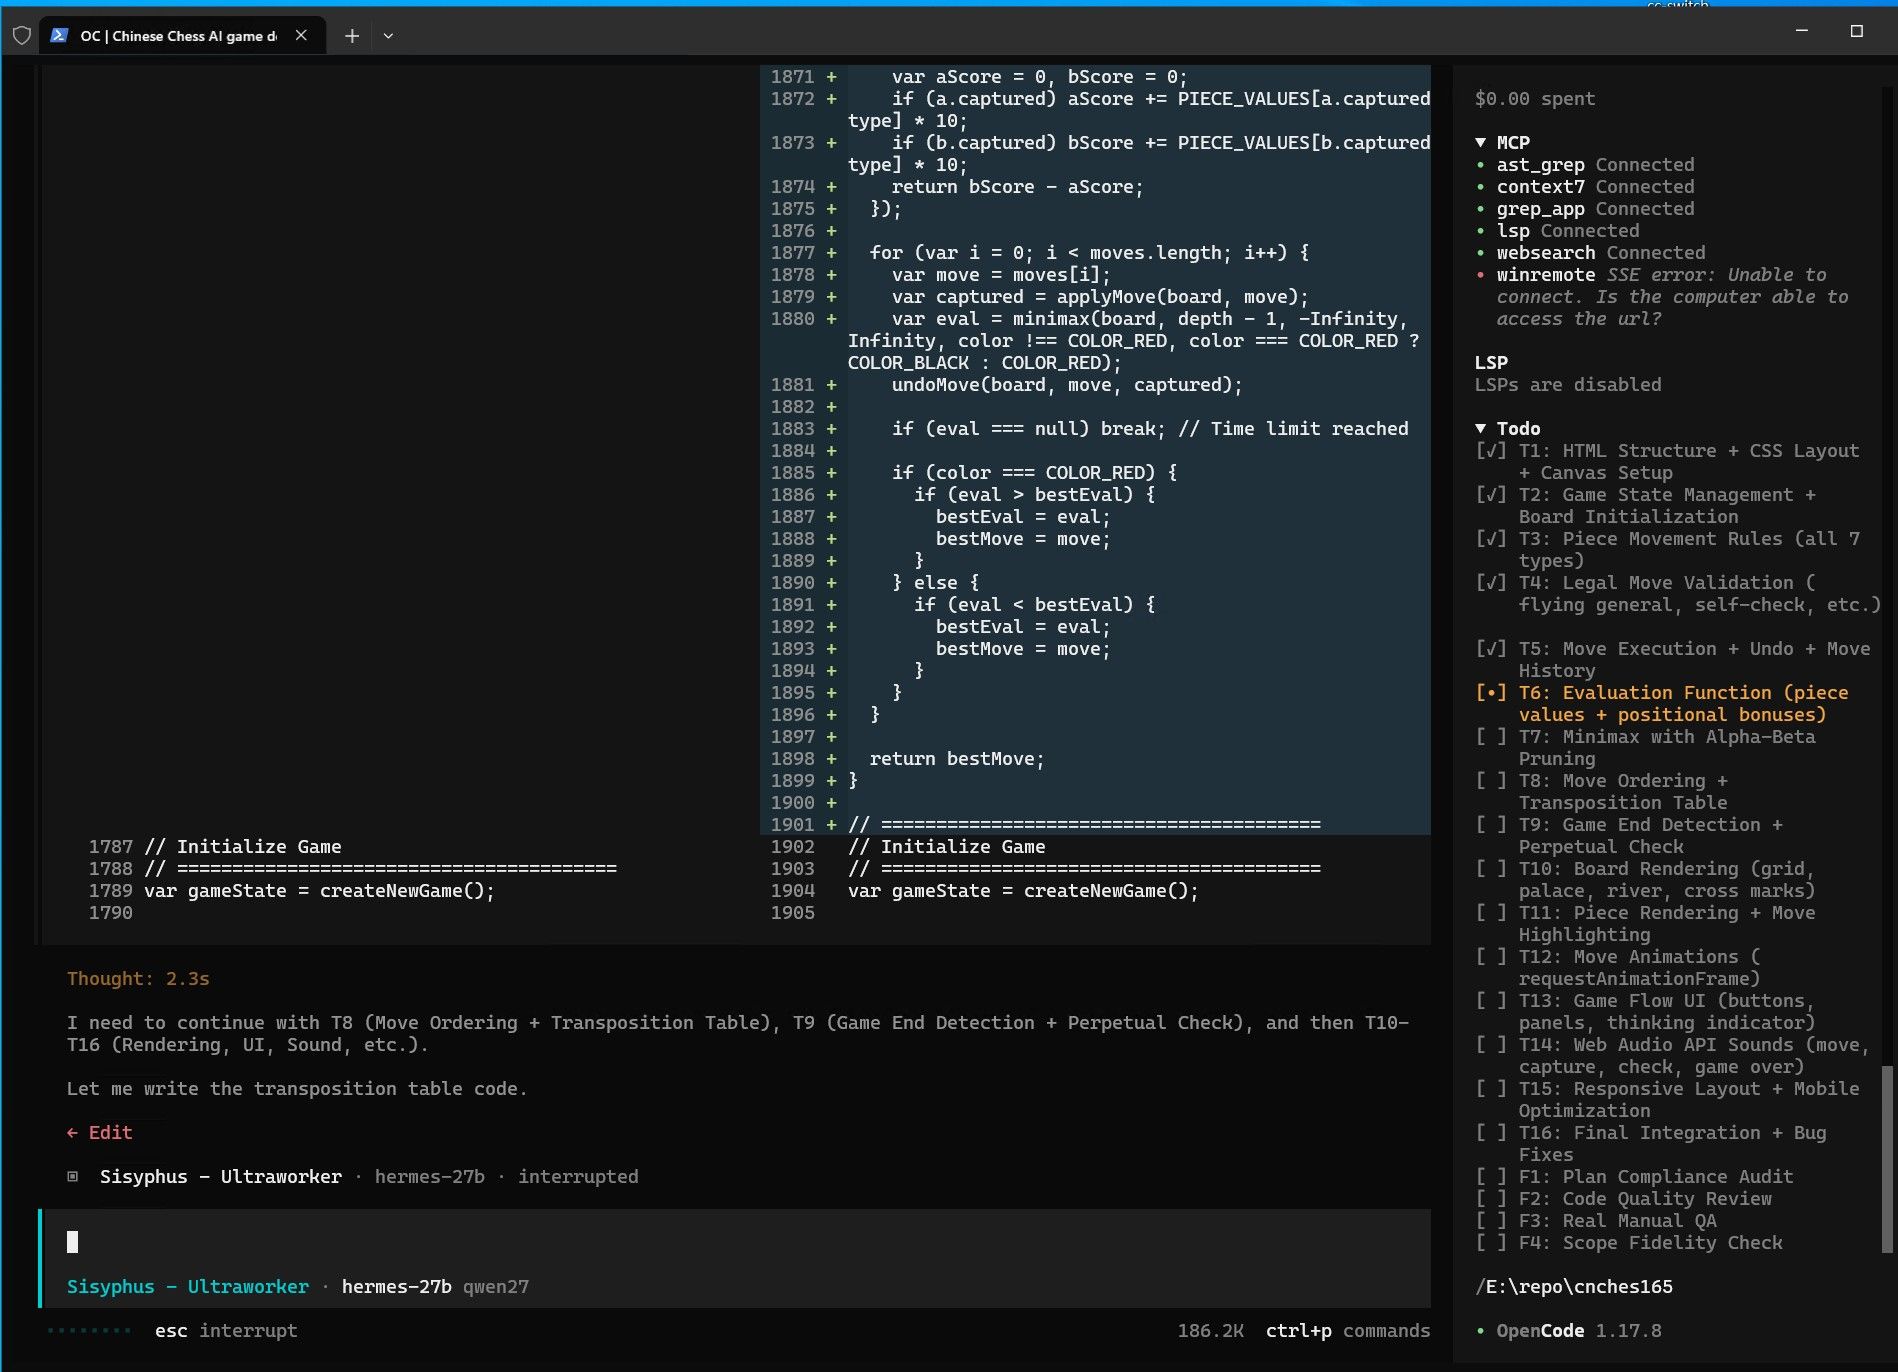Screen dimensions: 1898x1372
Task: Click the prompt input field with cursor
Action: tap(735, 1242)
